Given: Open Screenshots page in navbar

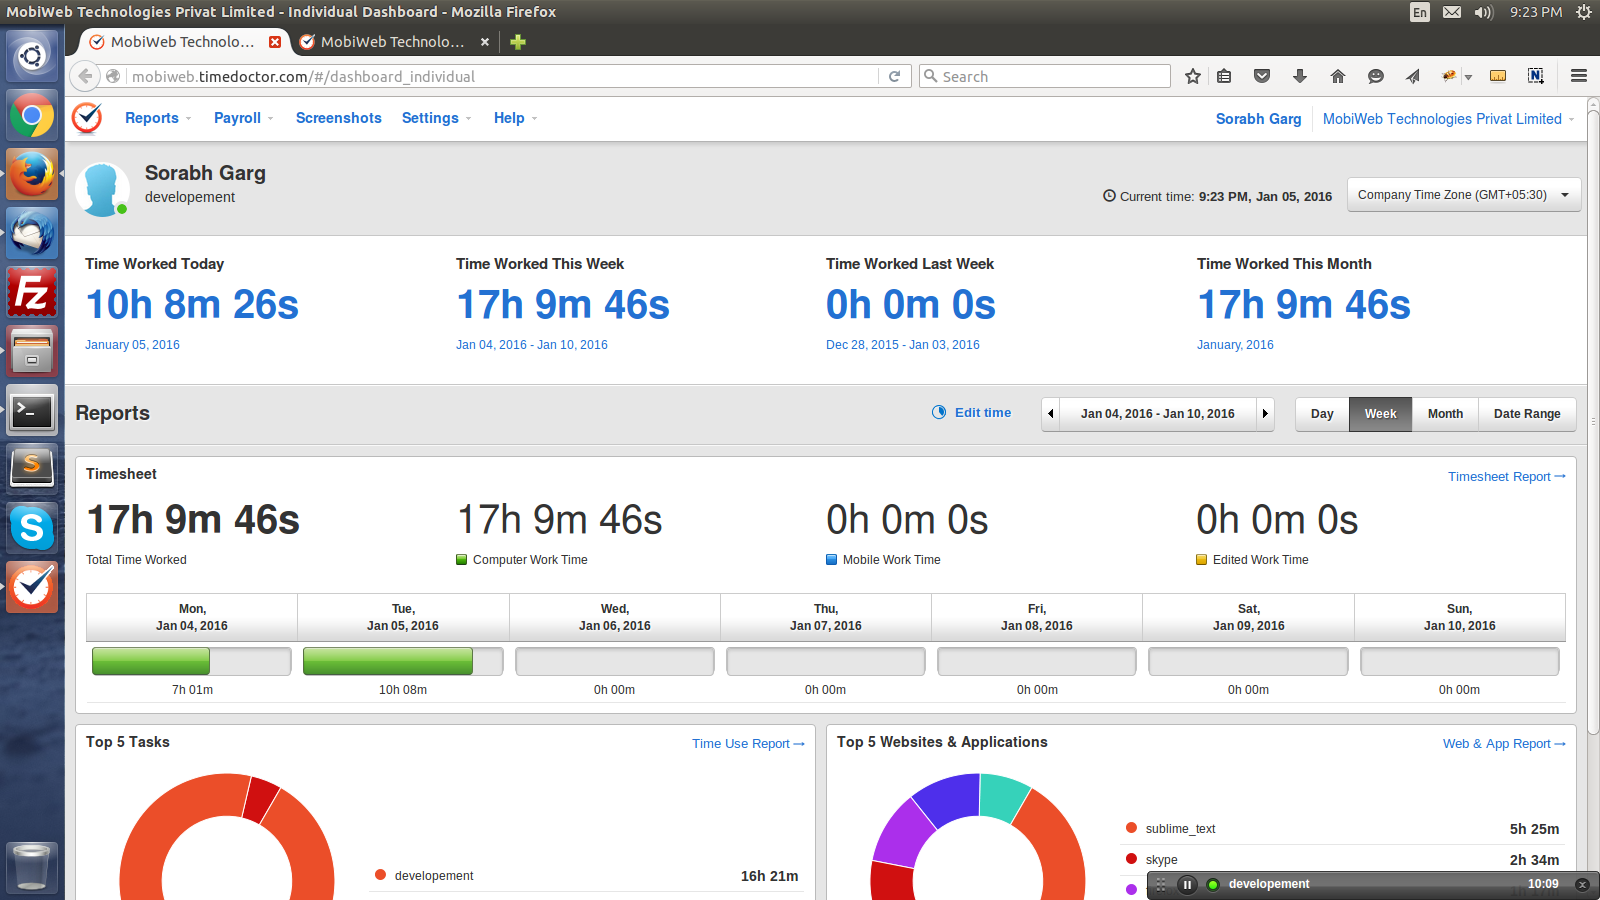Looking at the screenshot, I should pos(339,118).
